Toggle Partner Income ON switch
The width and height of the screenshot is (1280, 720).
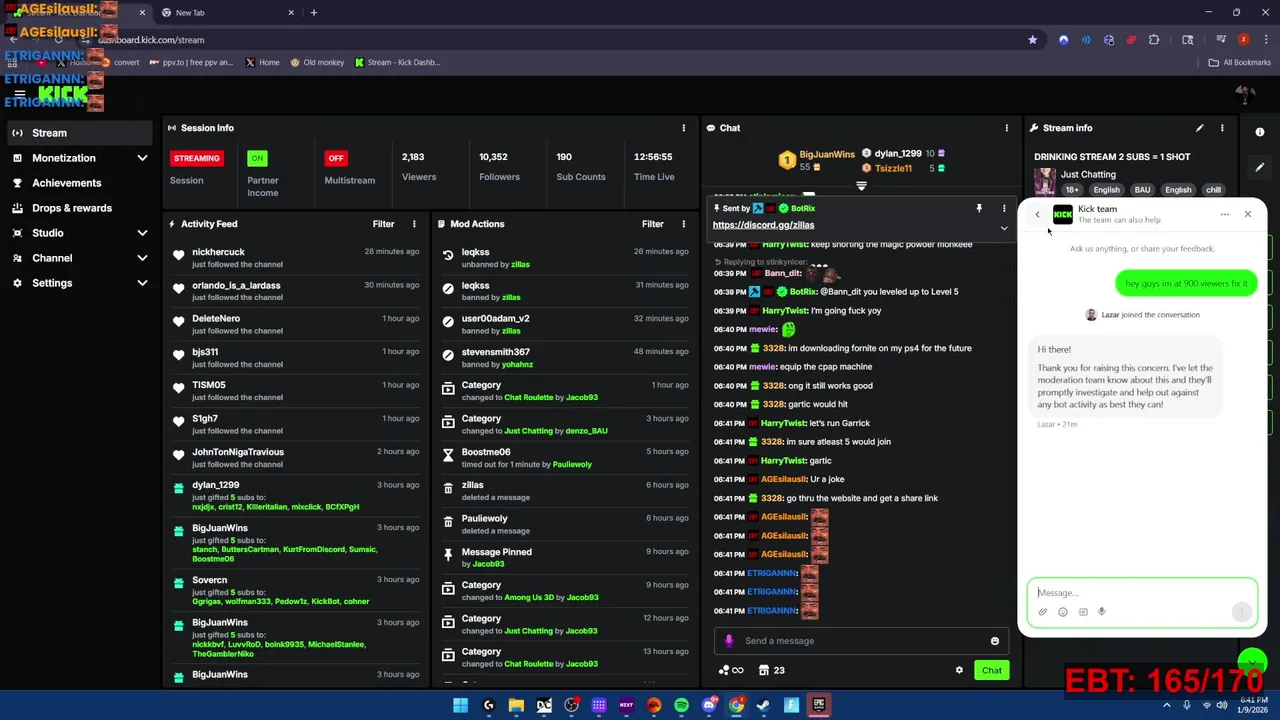tap(258, 158)
